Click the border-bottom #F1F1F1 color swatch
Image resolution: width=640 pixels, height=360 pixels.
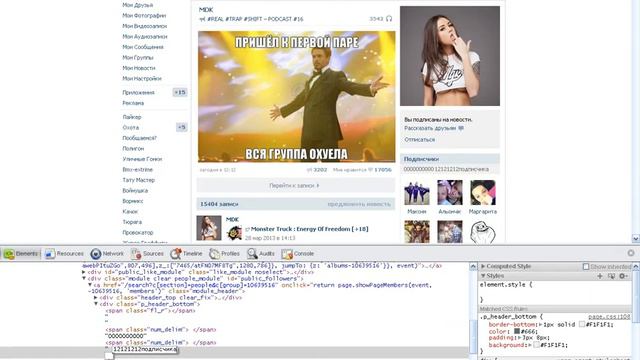tap(582, 324)
